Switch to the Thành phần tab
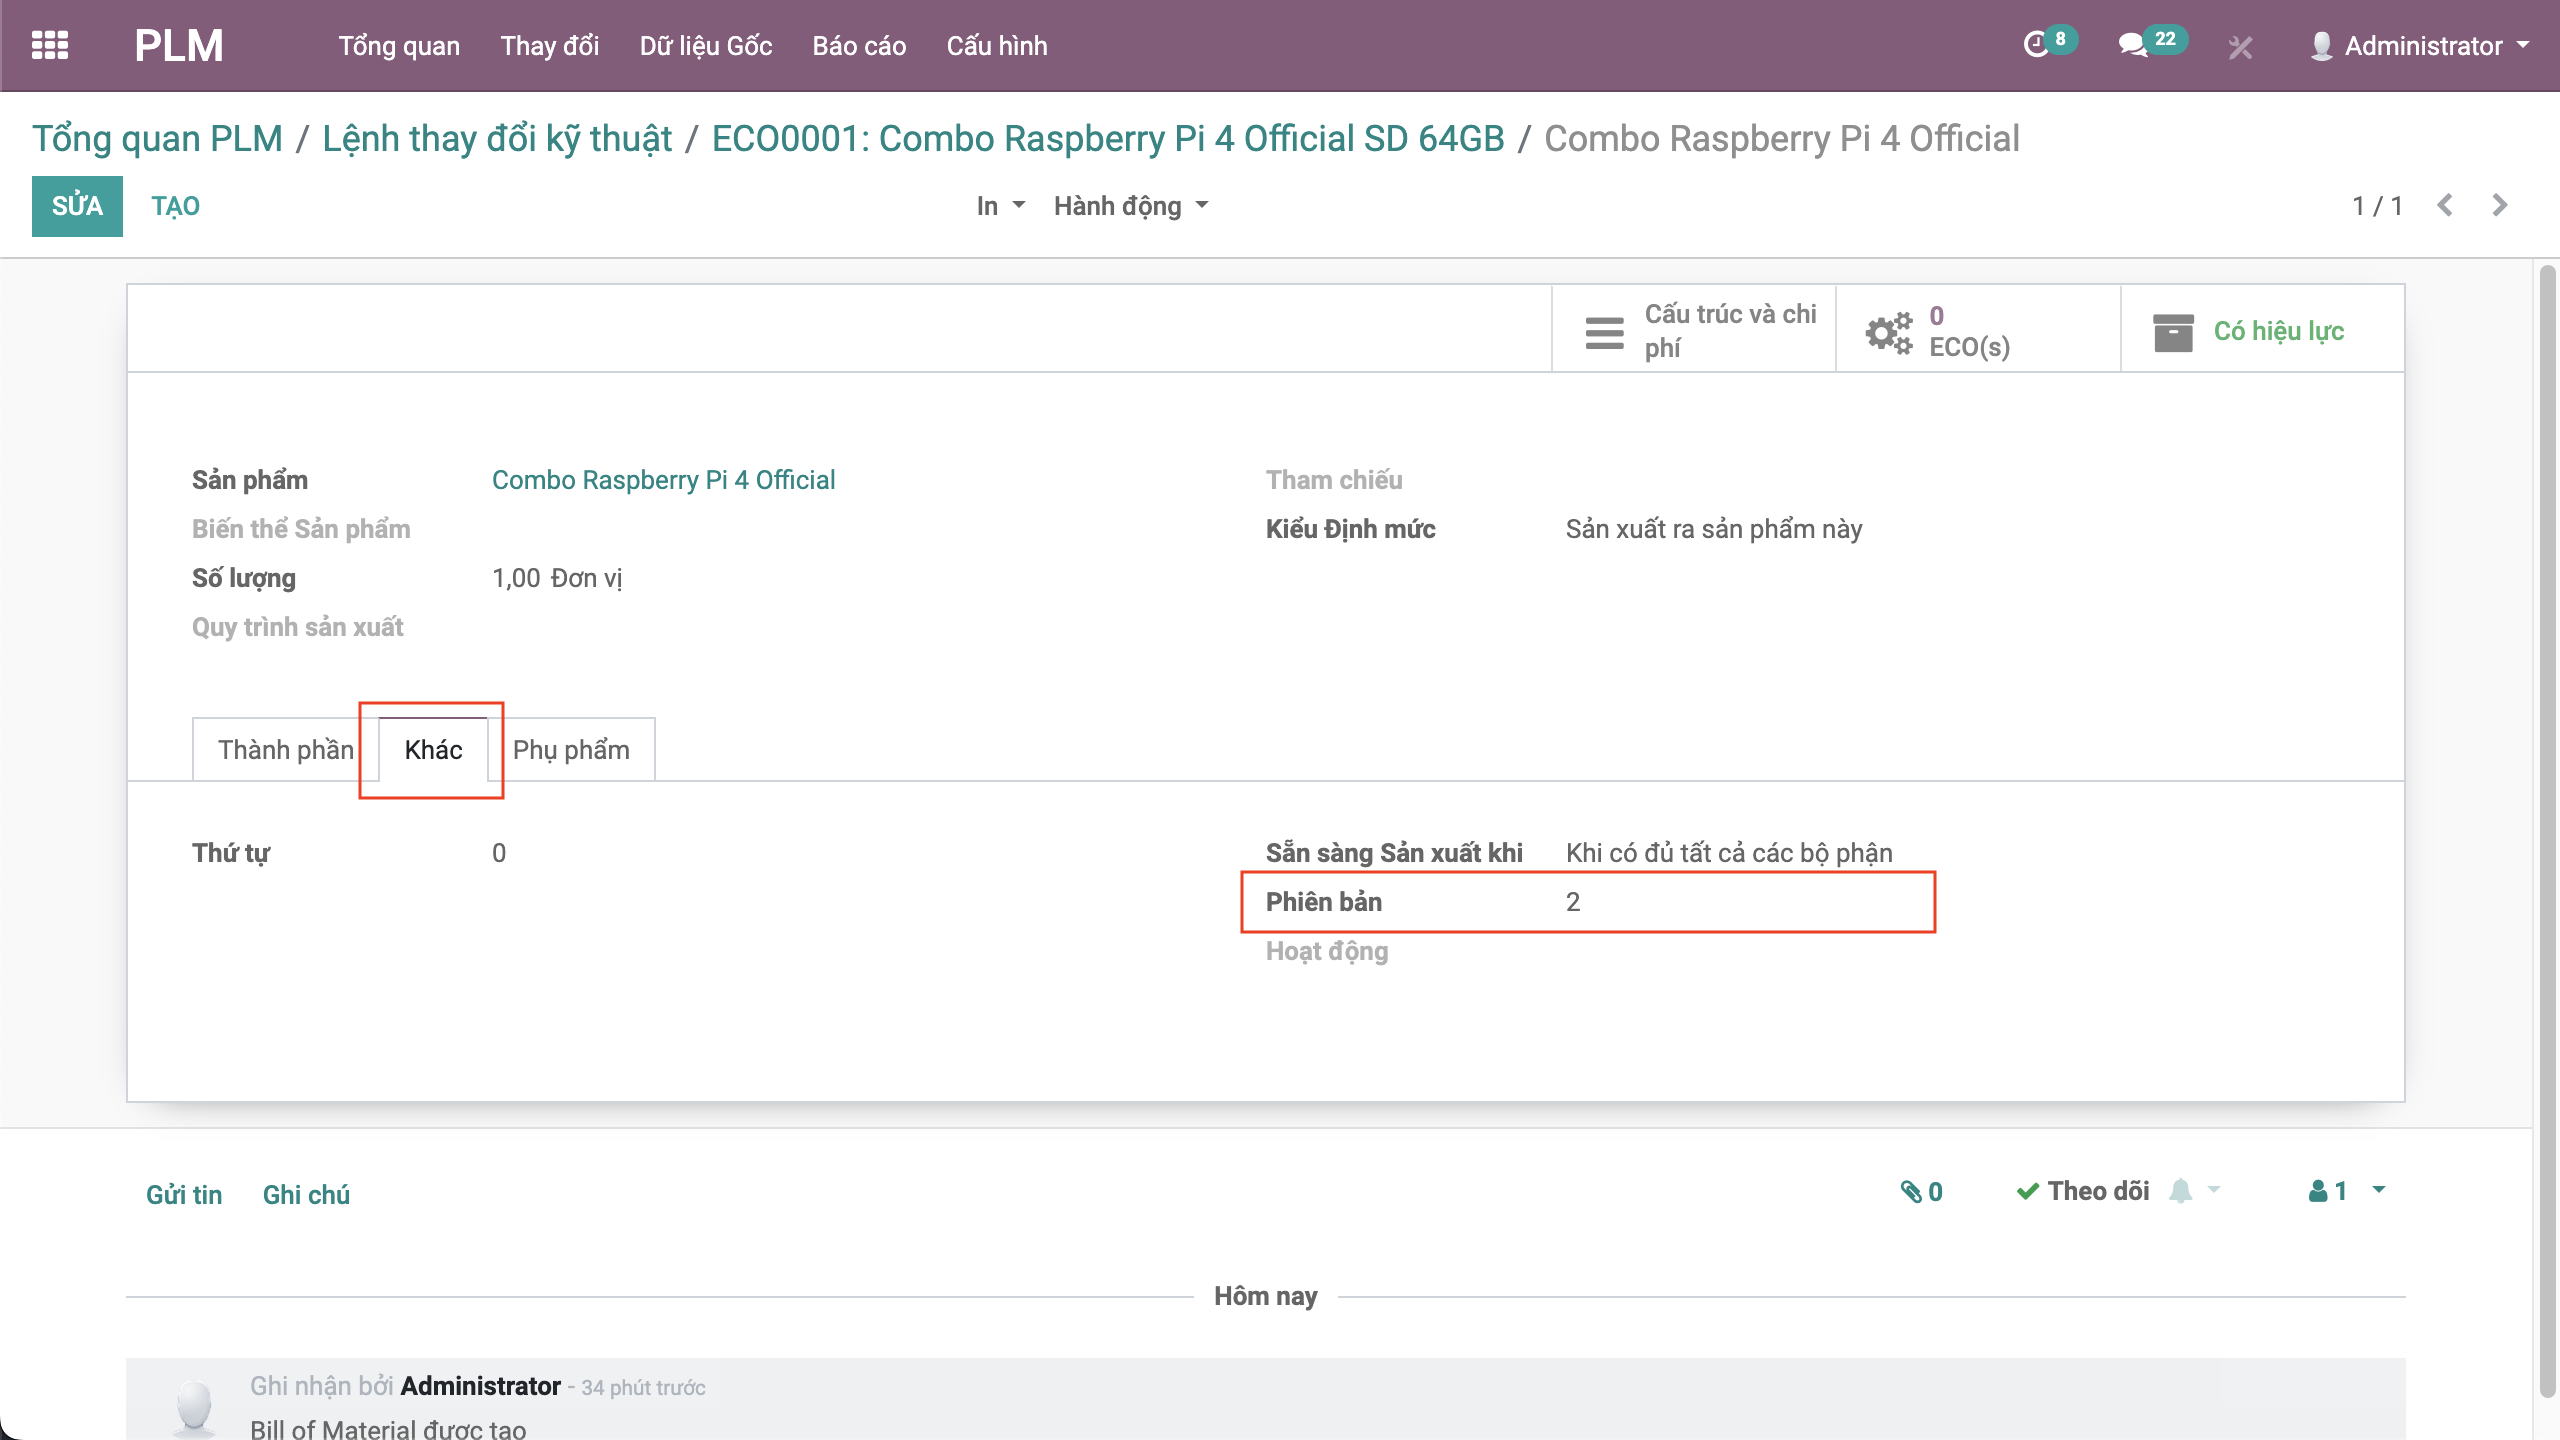 [x=285, y=750]
